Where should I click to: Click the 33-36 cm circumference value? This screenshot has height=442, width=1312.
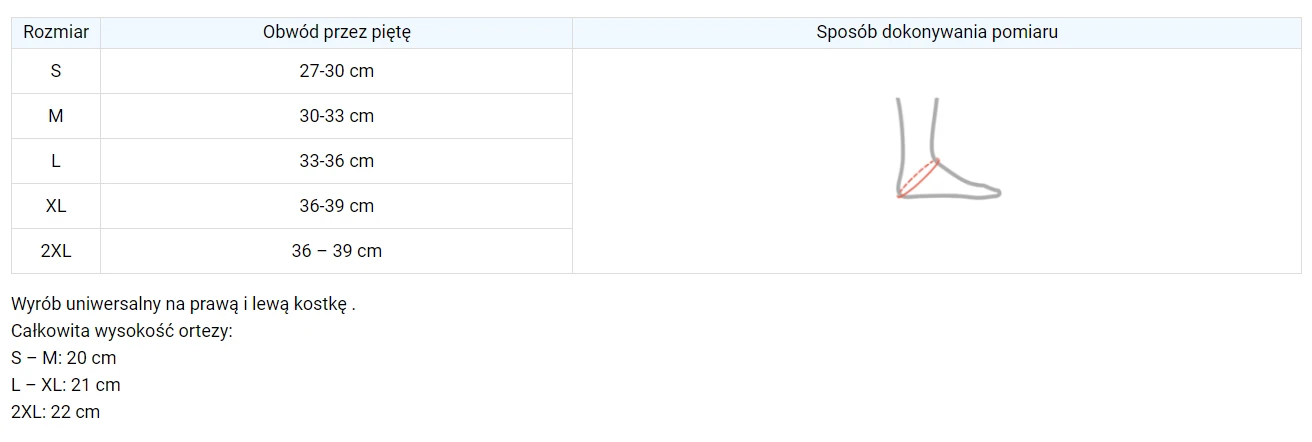click(337, 161)
